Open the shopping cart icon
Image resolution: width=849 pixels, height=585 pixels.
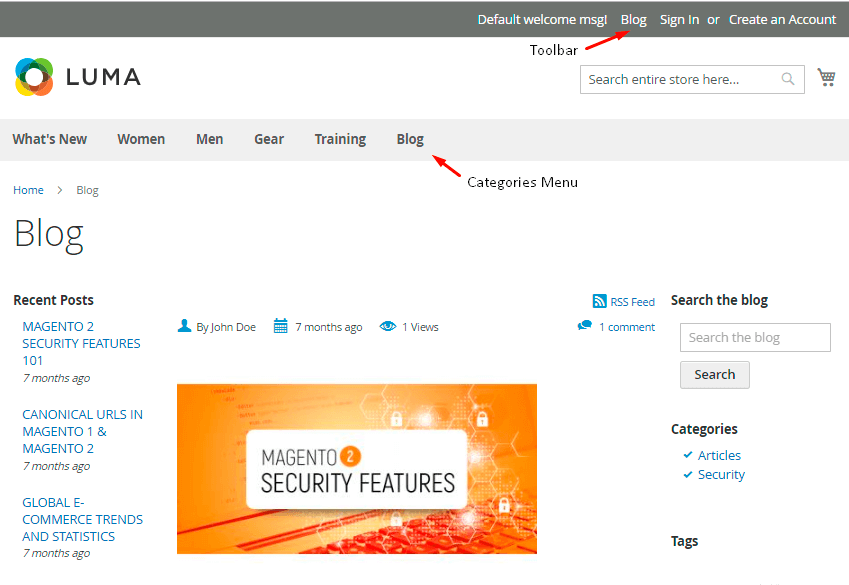point(826,78)
